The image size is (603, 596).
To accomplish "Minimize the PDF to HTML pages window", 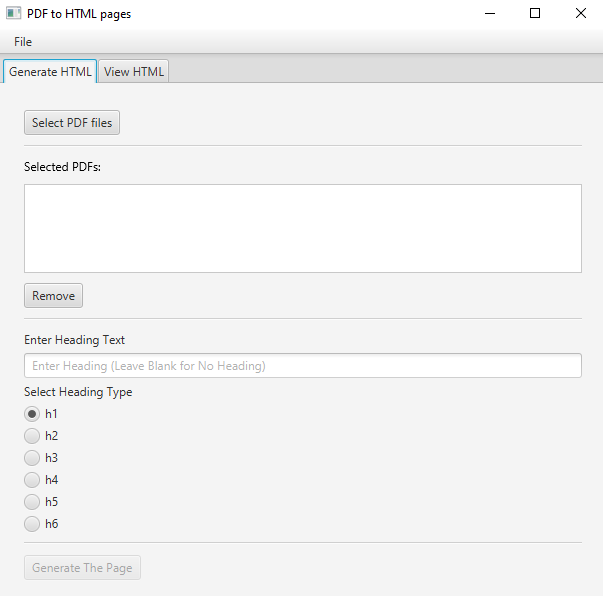I will pos(490,14).
